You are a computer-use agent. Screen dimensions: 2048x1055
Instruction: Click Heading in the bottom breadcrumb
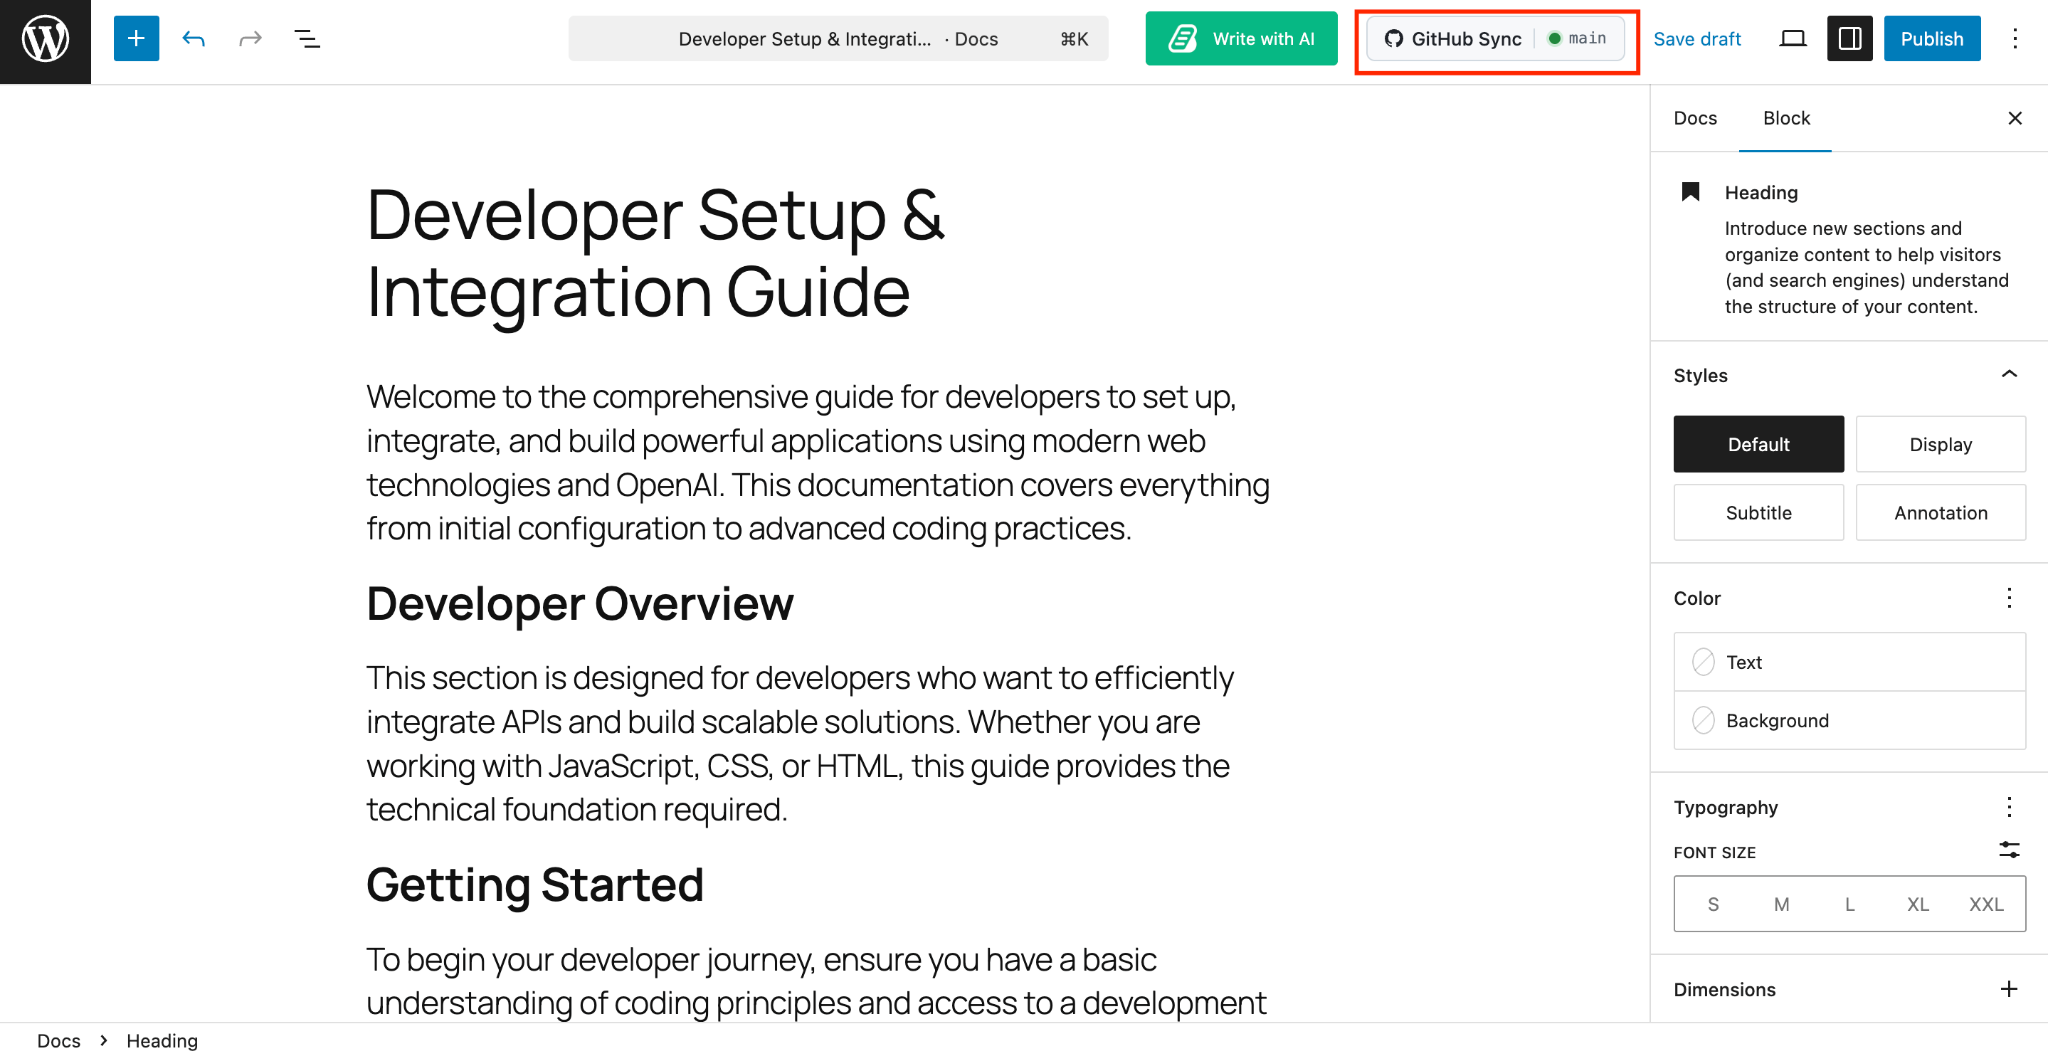click(162, 1041)
